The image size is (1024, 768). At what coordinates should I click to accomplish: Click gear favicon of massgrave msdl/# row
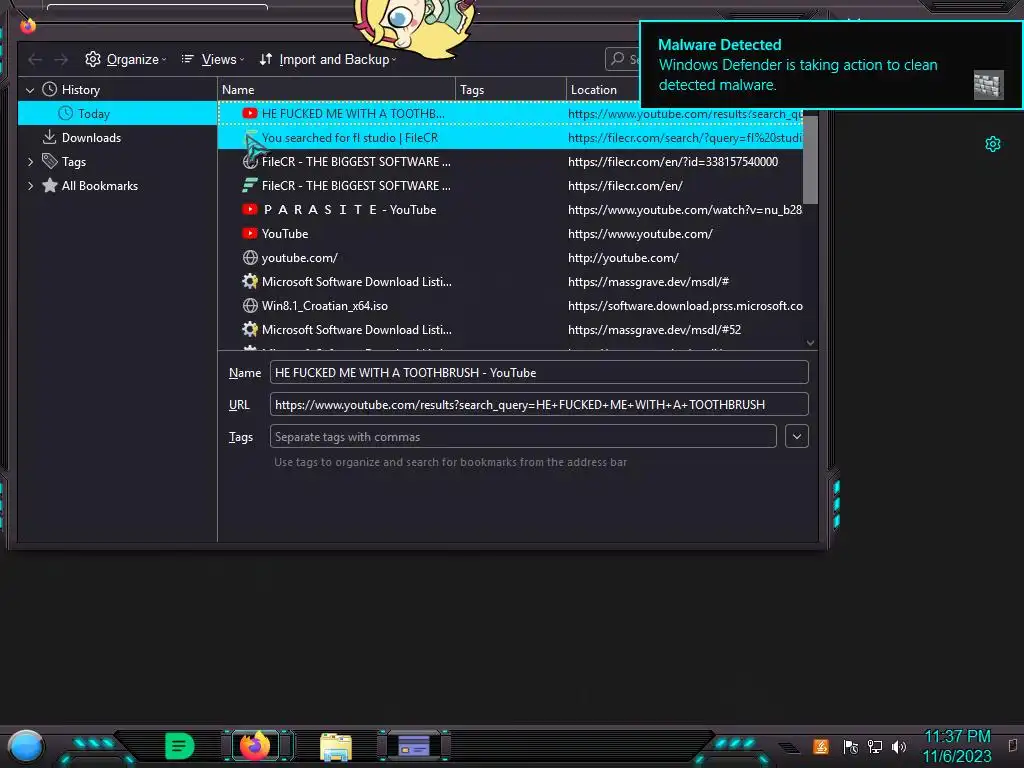[x=249, y=282]
